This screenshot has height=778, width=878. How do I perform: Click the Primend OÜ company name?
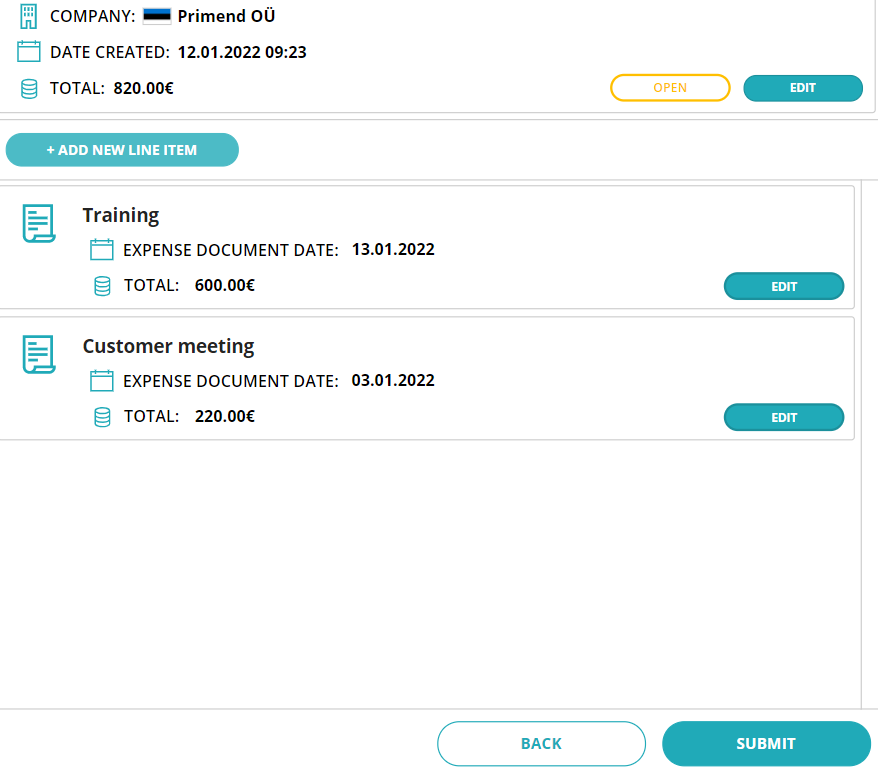pyautogui.click(x=226, y=16)
